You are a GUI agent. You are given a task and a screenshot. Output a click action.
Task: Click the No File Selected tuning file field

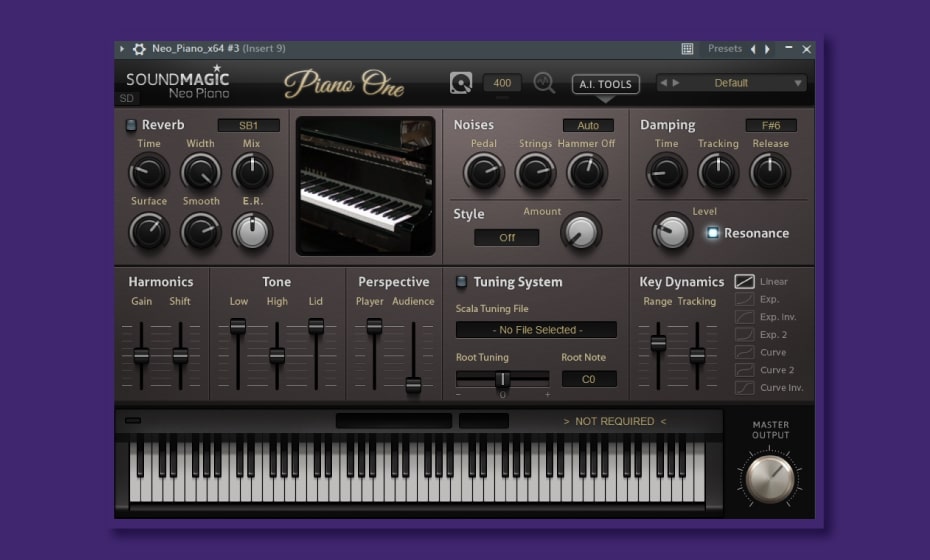coord(536,330)
